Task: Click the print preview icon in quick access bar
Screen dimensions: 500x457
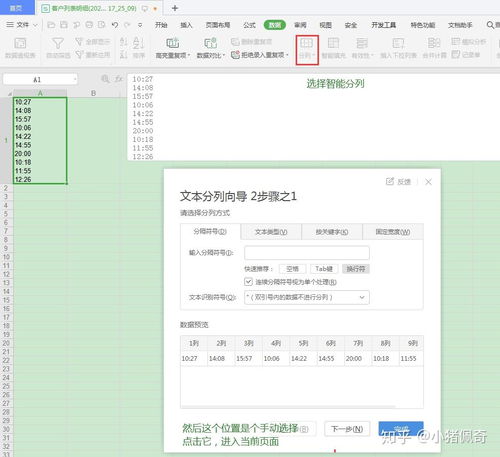Action: pyautogui.click(x=102, y=25)
